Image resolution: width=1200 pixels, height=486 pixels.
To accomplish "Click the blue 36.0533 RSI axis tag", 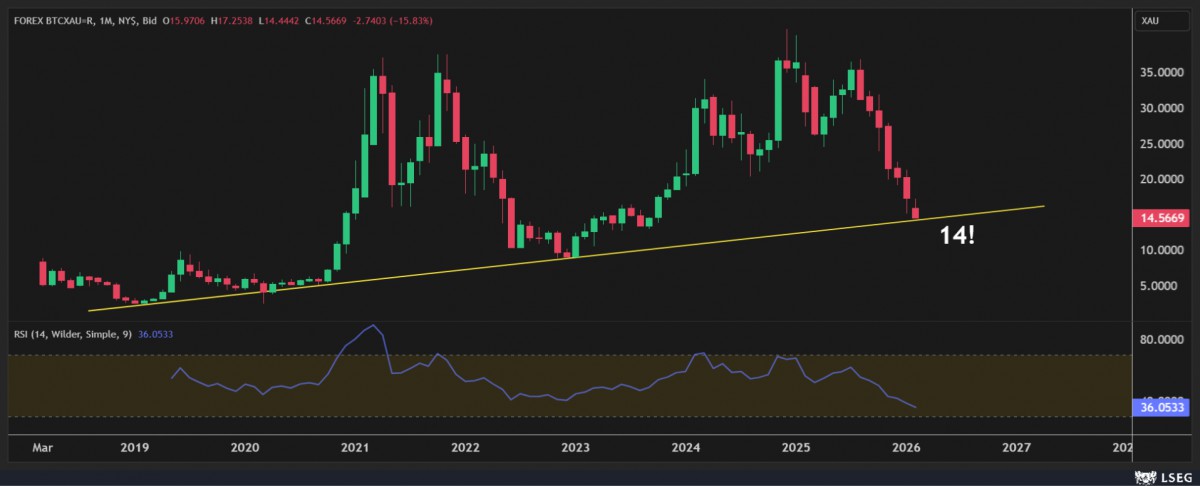I will click(x=1160, y=407).
